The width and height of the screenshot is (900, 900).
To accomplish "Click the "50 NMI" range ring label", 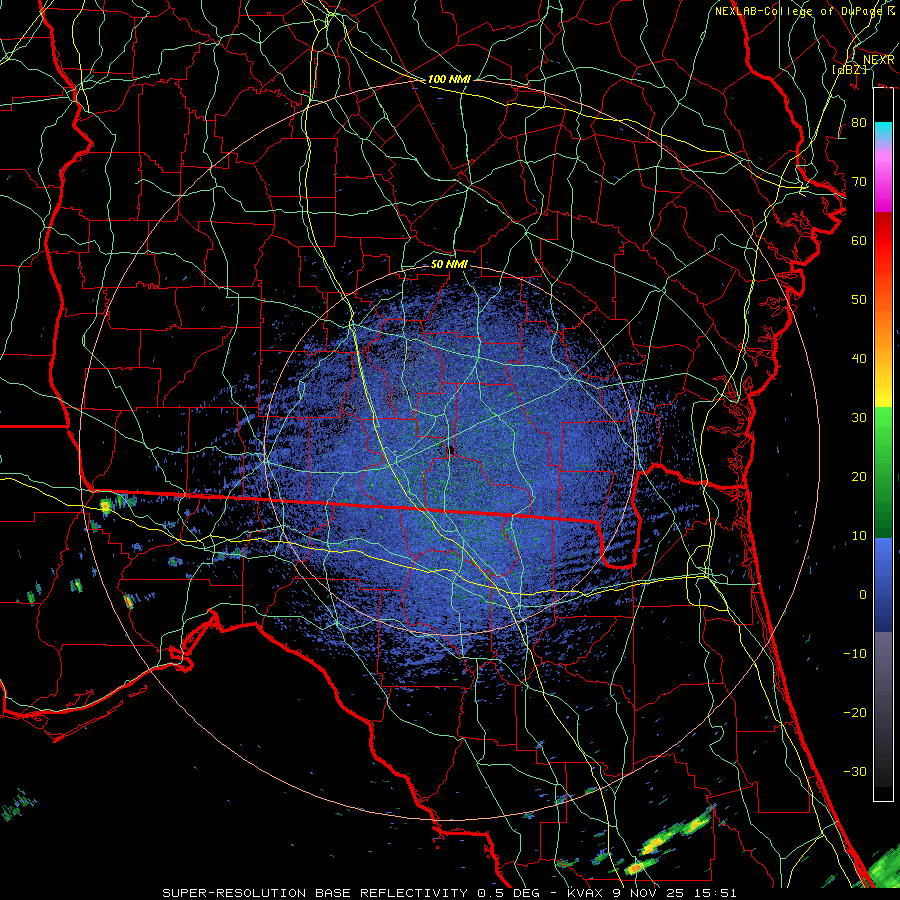I will (449, 264).
